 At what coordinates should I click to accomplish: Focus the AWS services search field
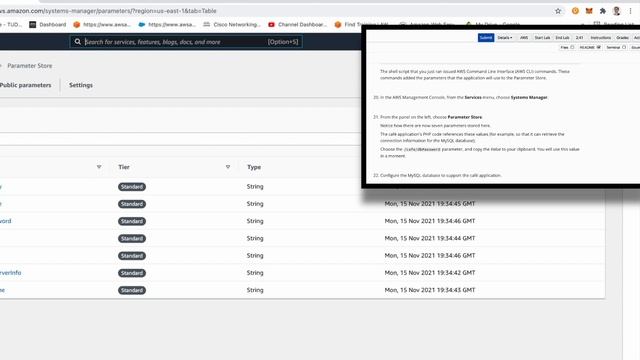tap(186, 42)
